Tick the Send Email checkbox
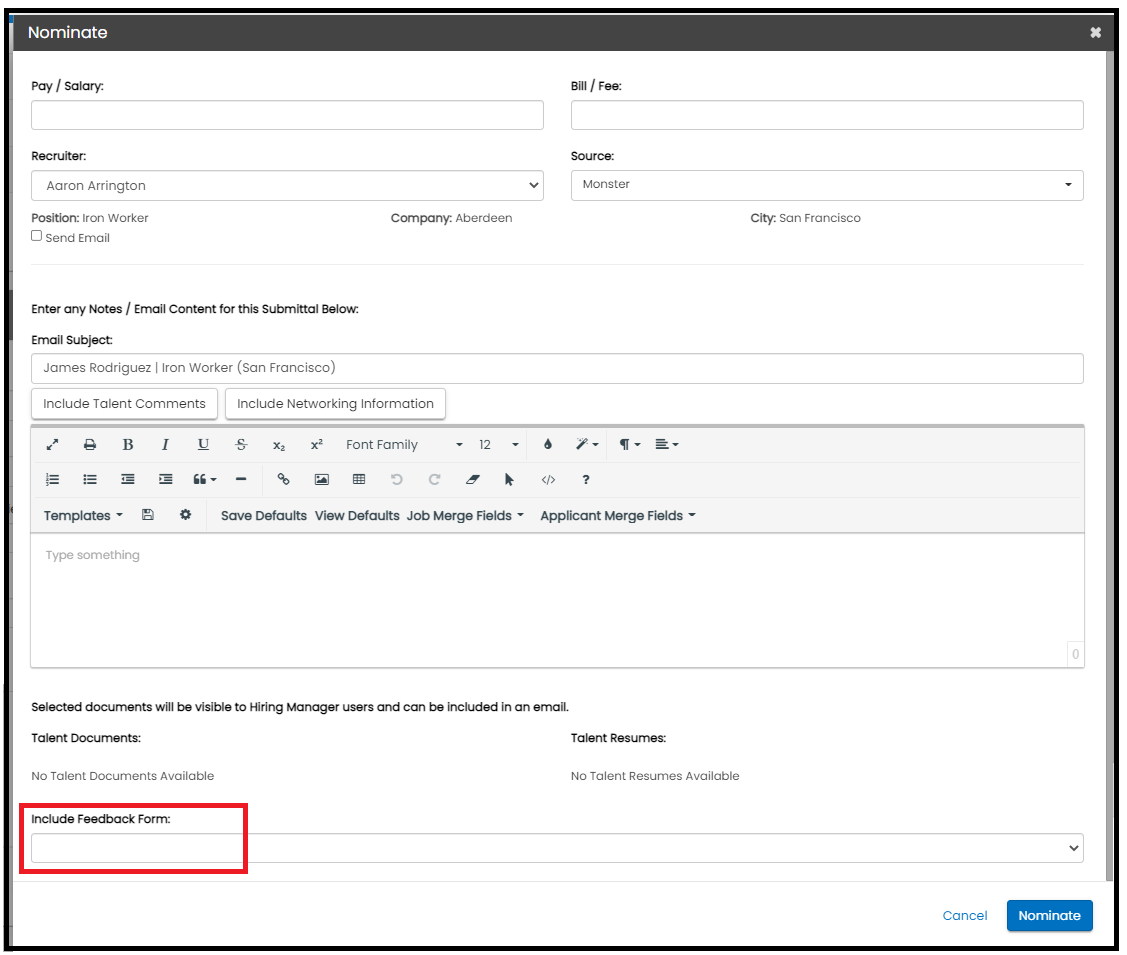Image resolution: width=1127 pixels, height=955 pixels. tap(37, 236)
